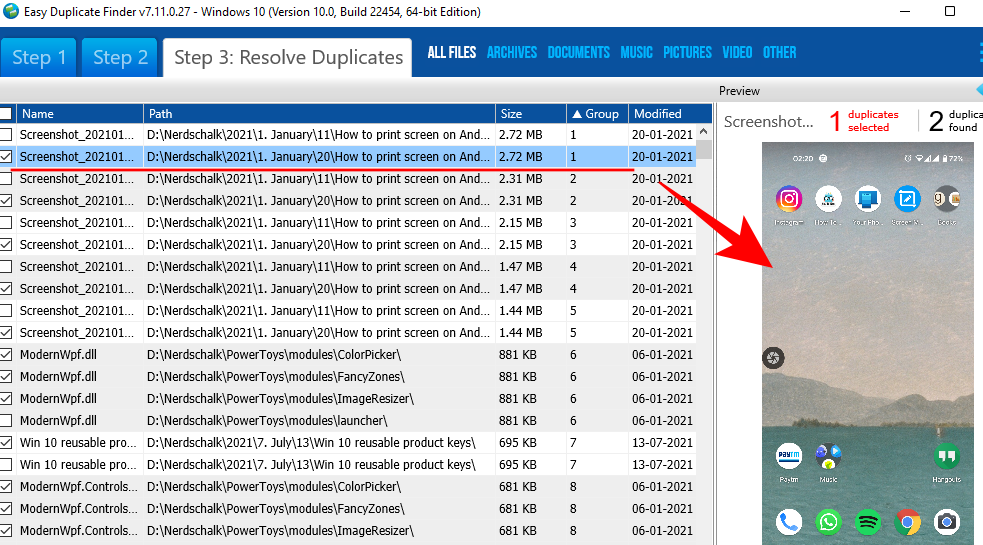Click the scroll-up arrow of the file list
983x545 pixels.
[704, 114]
